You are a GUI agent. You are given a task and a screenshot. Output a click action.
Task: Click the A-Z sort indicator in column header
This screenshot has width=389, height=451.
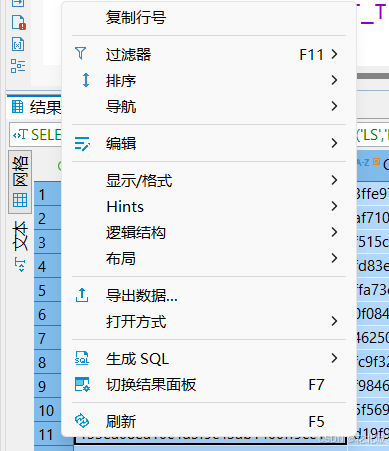point(363,162)
